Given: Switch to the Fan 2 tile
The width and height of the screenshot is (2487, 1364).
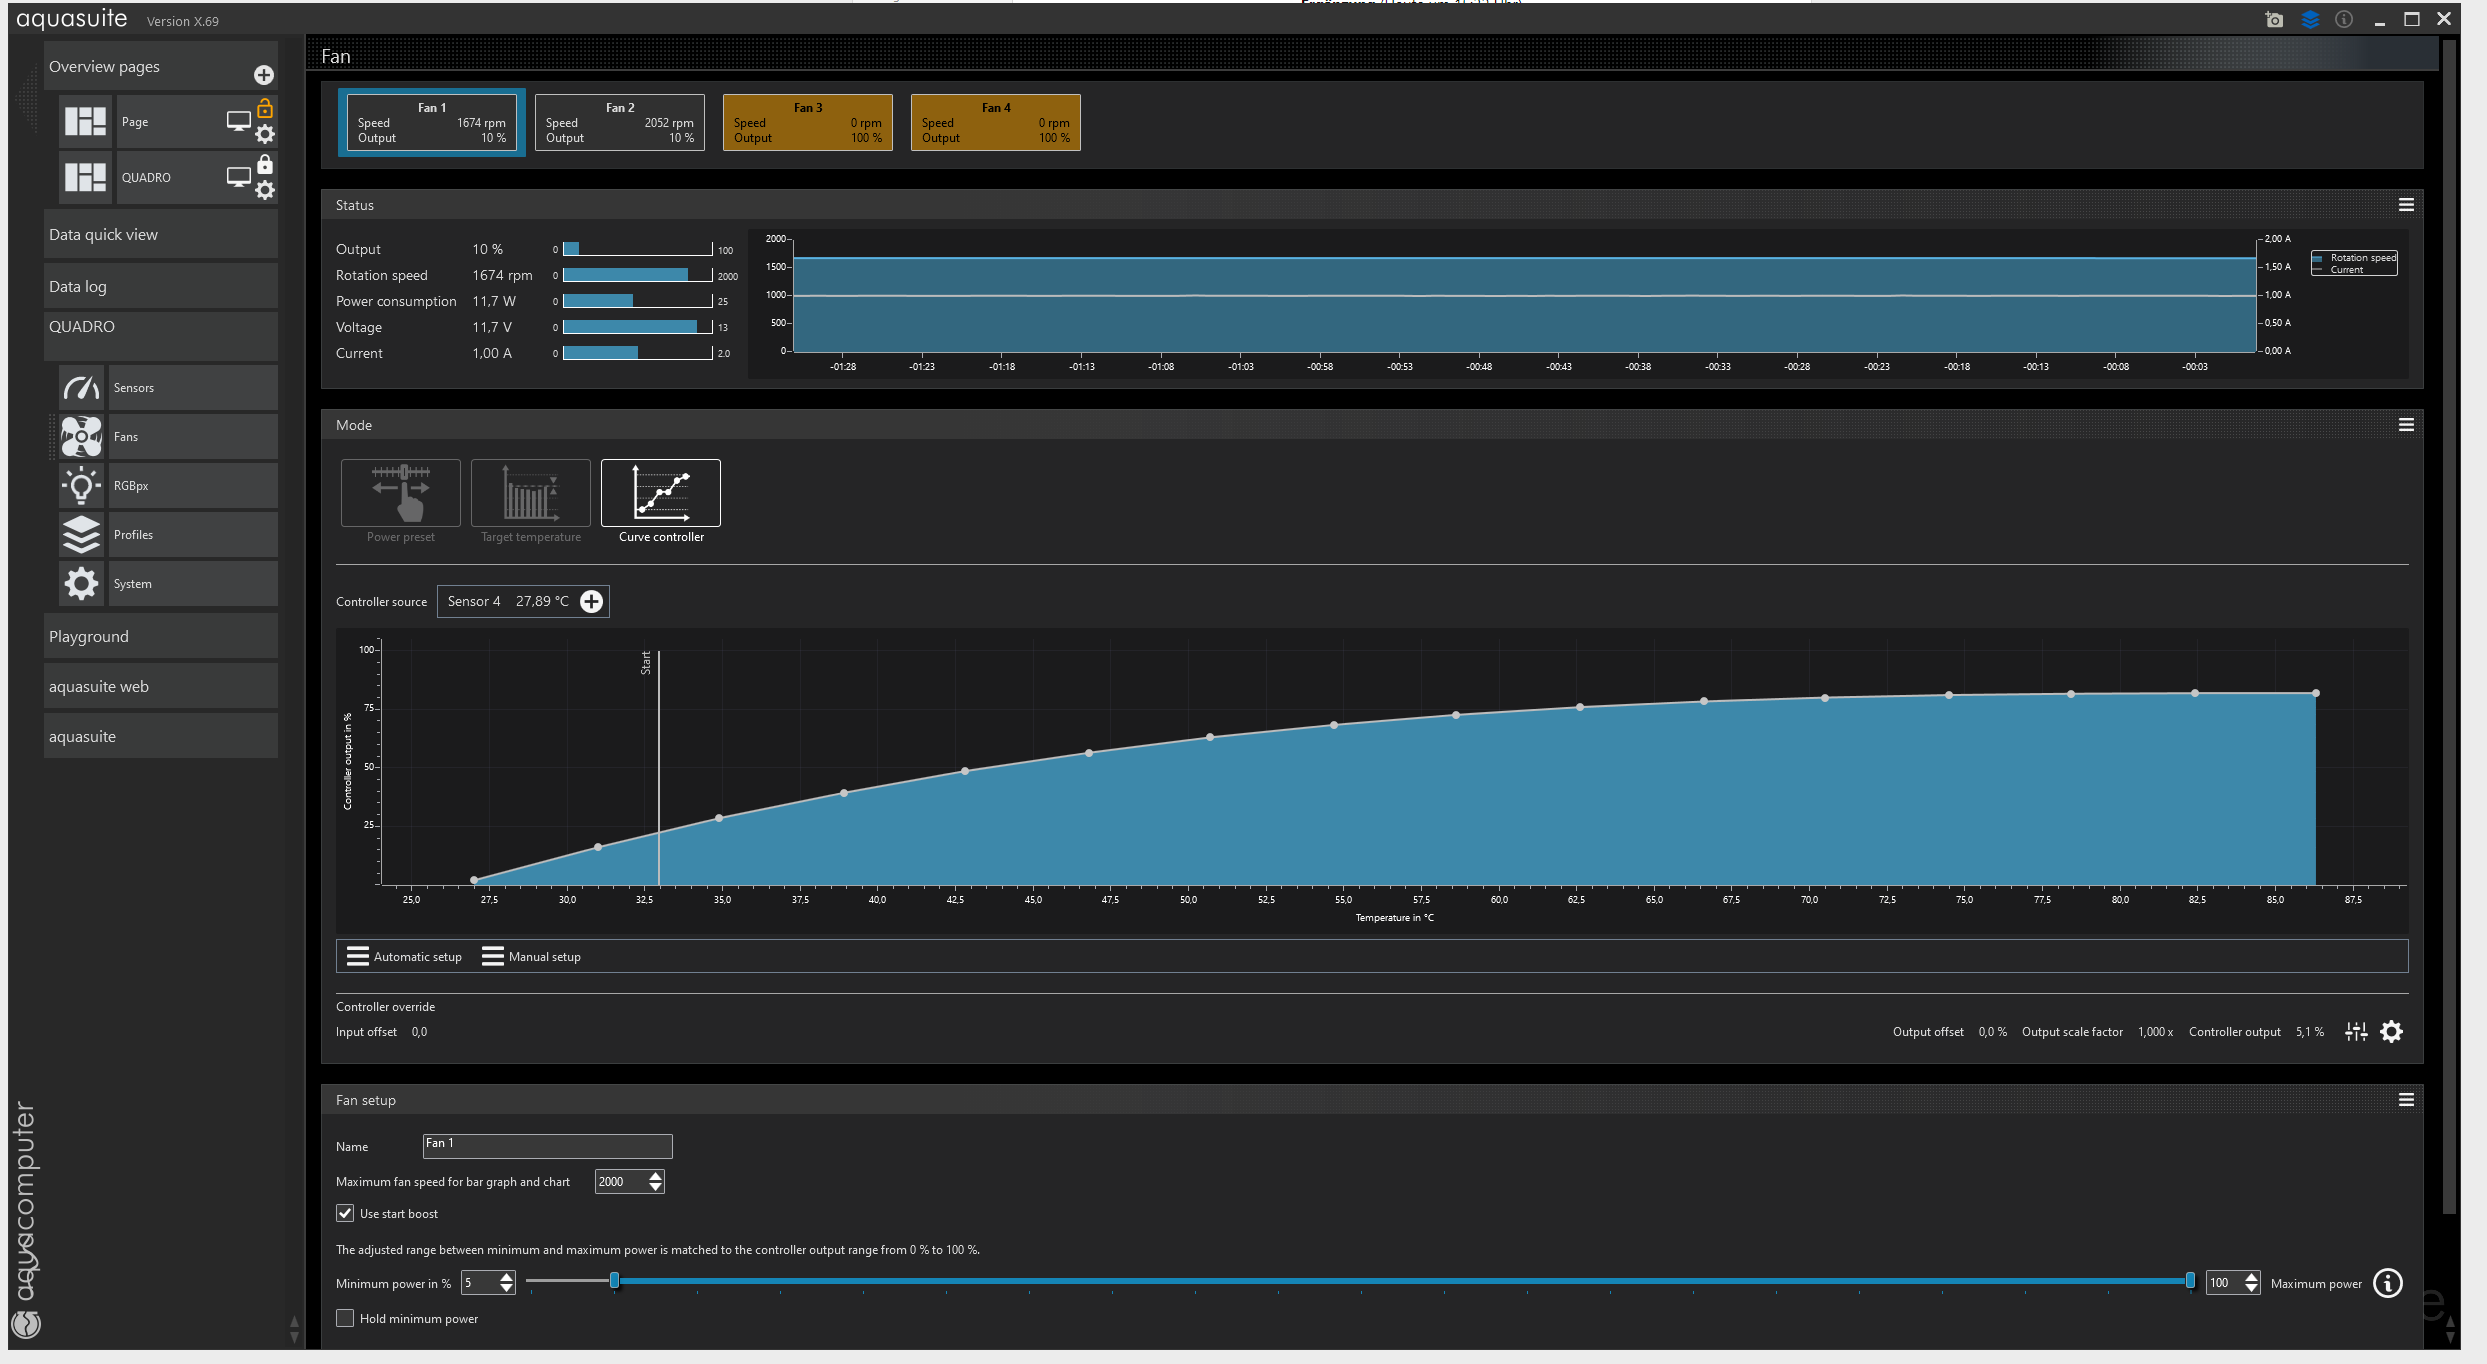Looking at the screenshot, I should click(x=619, y=123).
